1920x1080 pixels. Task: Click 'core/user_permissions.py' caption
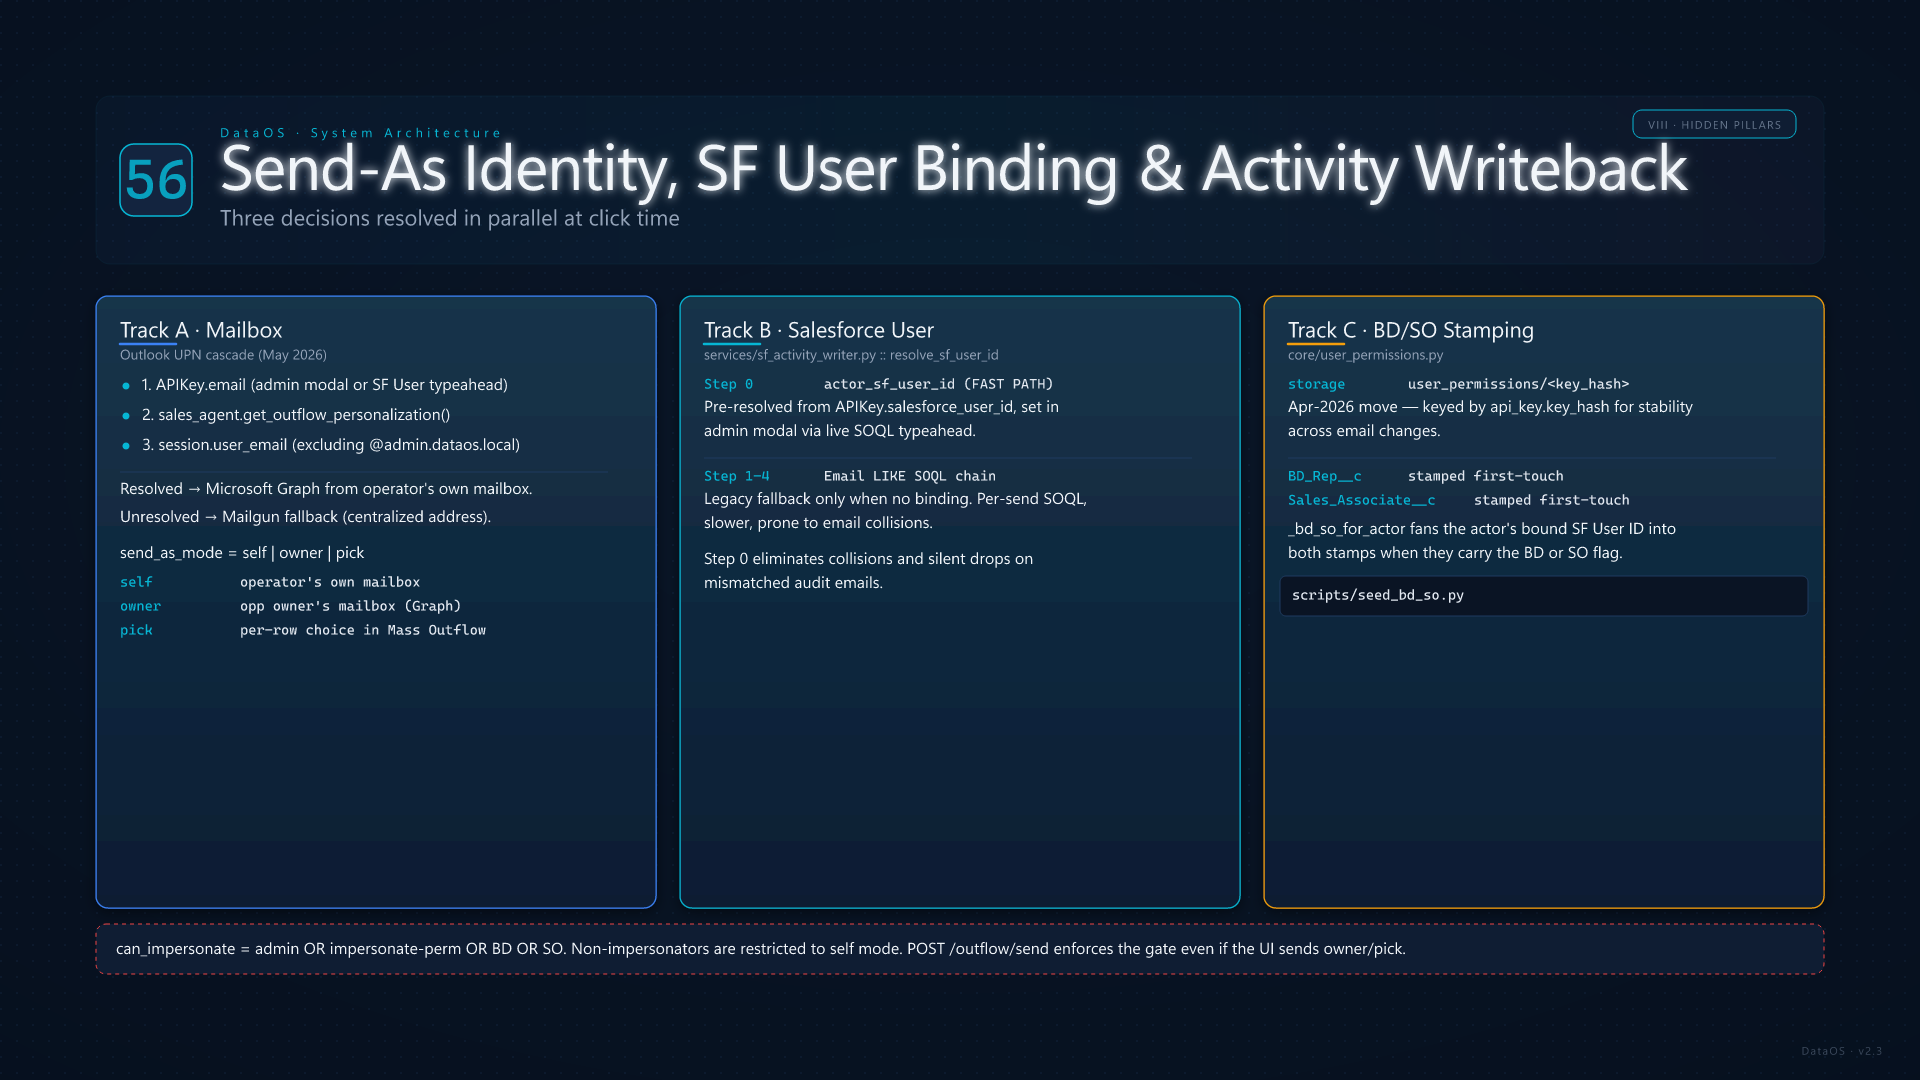[1366, 355]
